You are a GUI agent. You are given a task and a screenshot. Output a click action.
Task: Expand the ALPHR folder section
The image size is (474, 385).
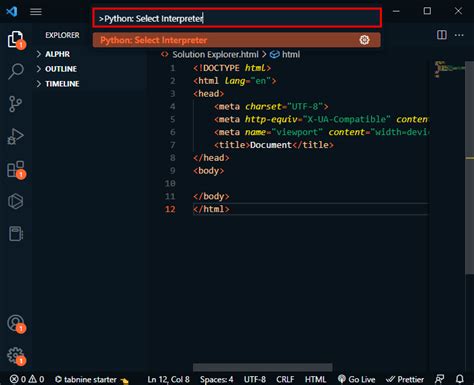coord(58,54)
